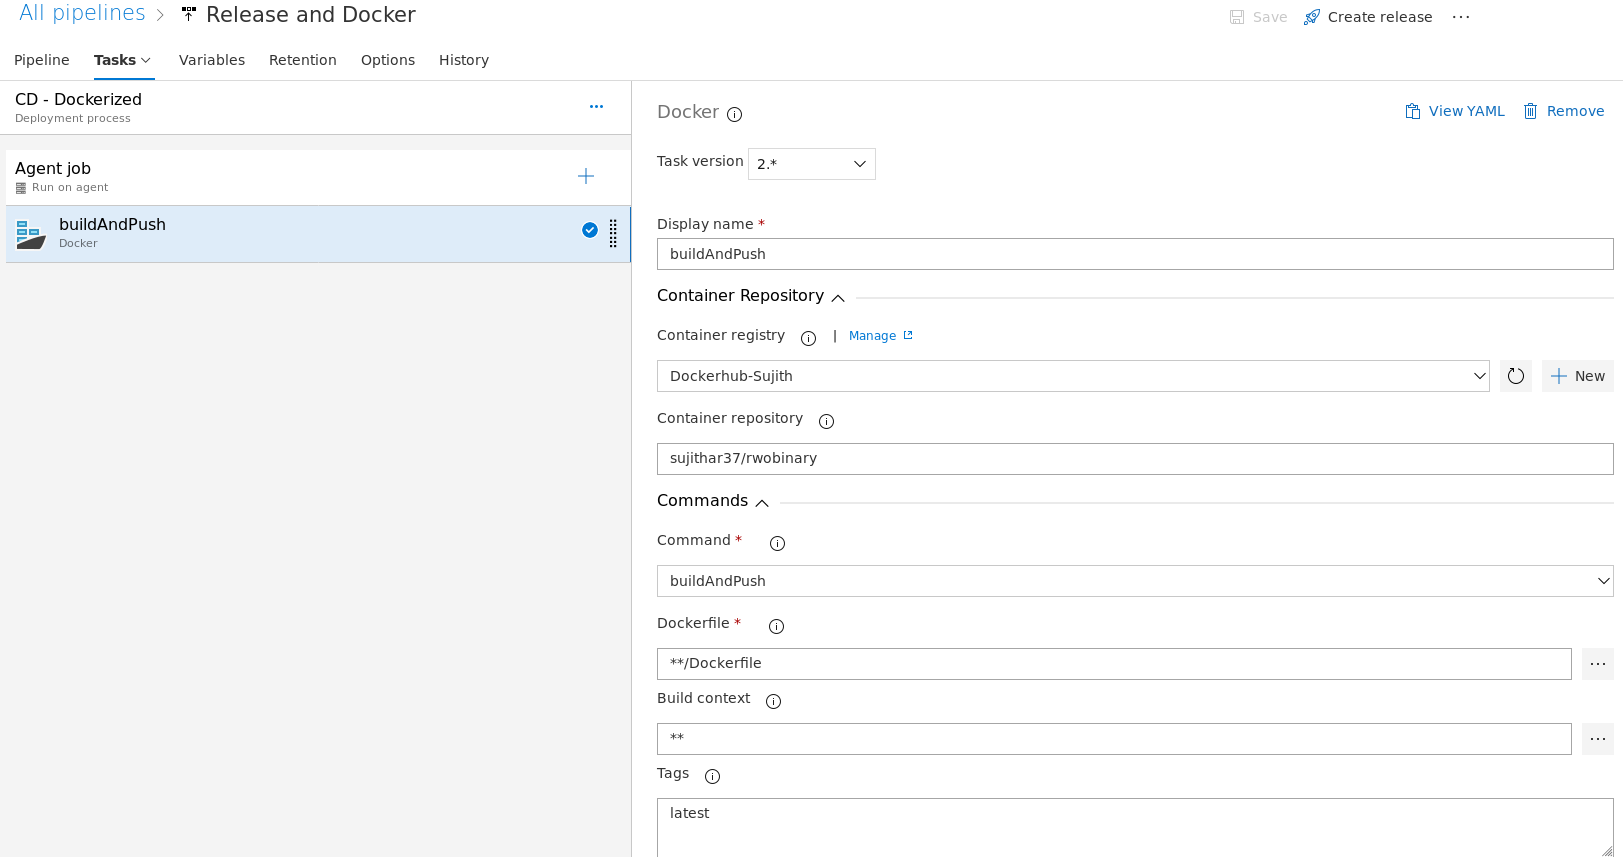Viewport: 1623px width, 857px height.
Task: Add a task to Agent job
Action: (x=586, y=176)
